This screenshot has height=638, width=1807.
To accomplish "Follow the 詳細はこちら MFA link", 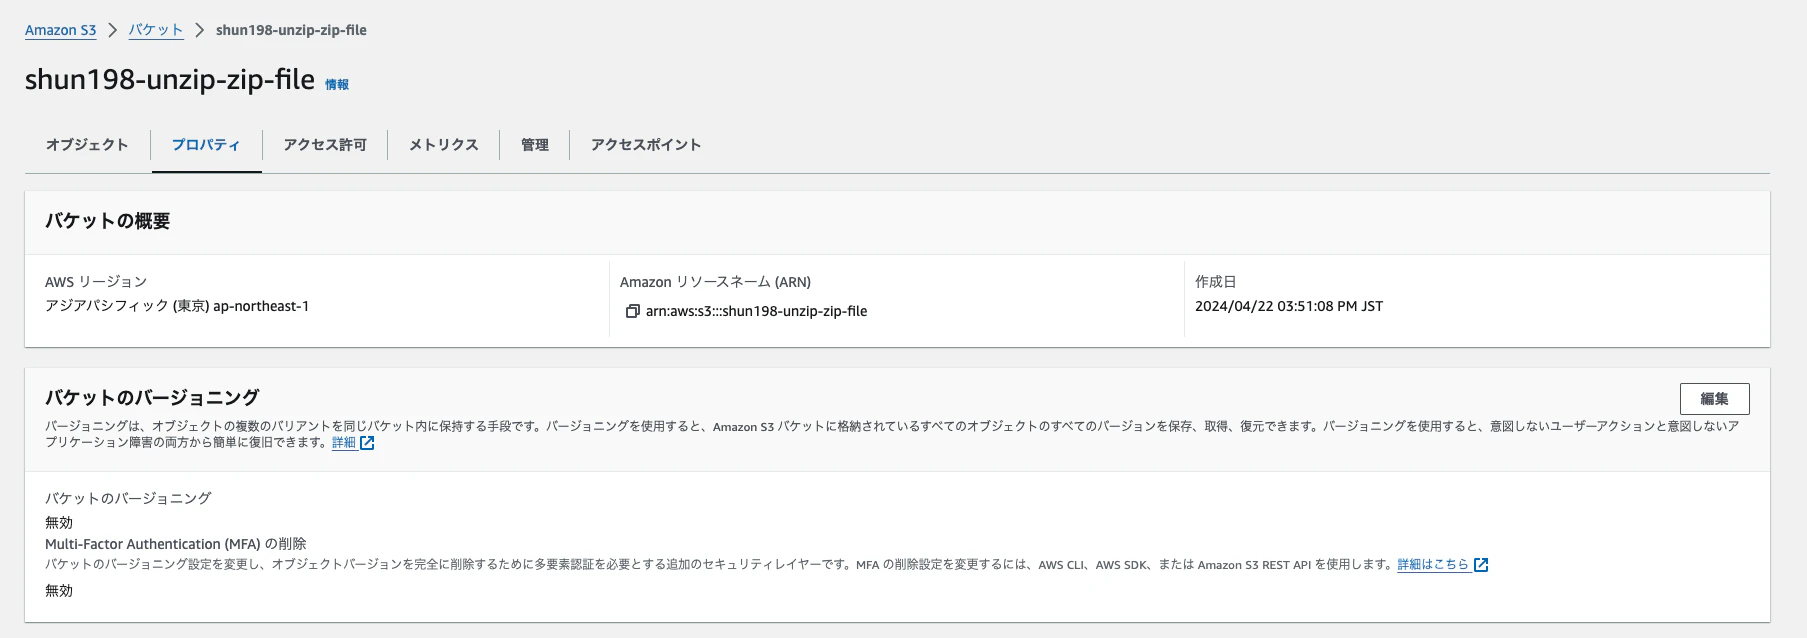I will coord(1433,564).
